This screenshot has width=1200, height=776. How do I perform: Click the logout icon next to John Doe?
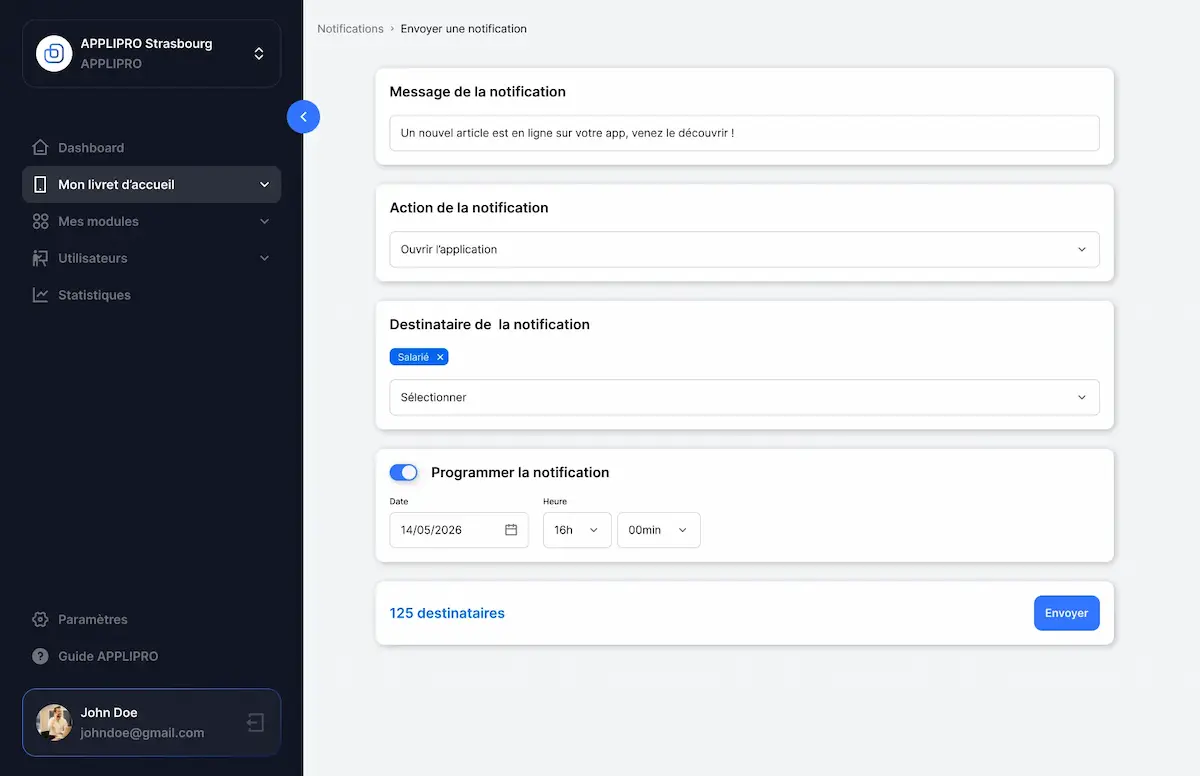255,722
